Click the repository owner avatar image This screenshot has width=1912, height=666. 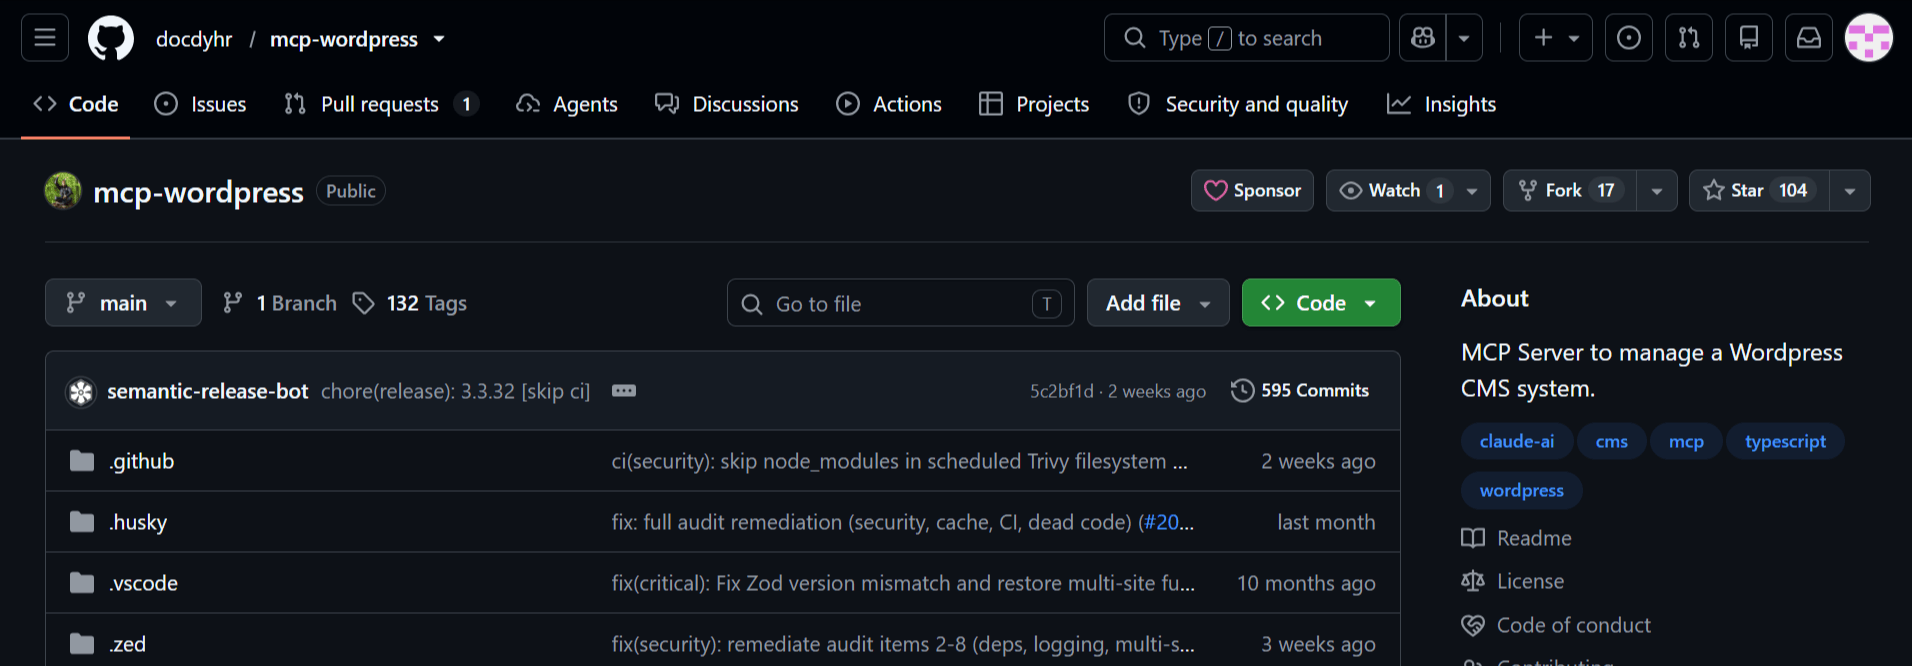click(63, 191)
